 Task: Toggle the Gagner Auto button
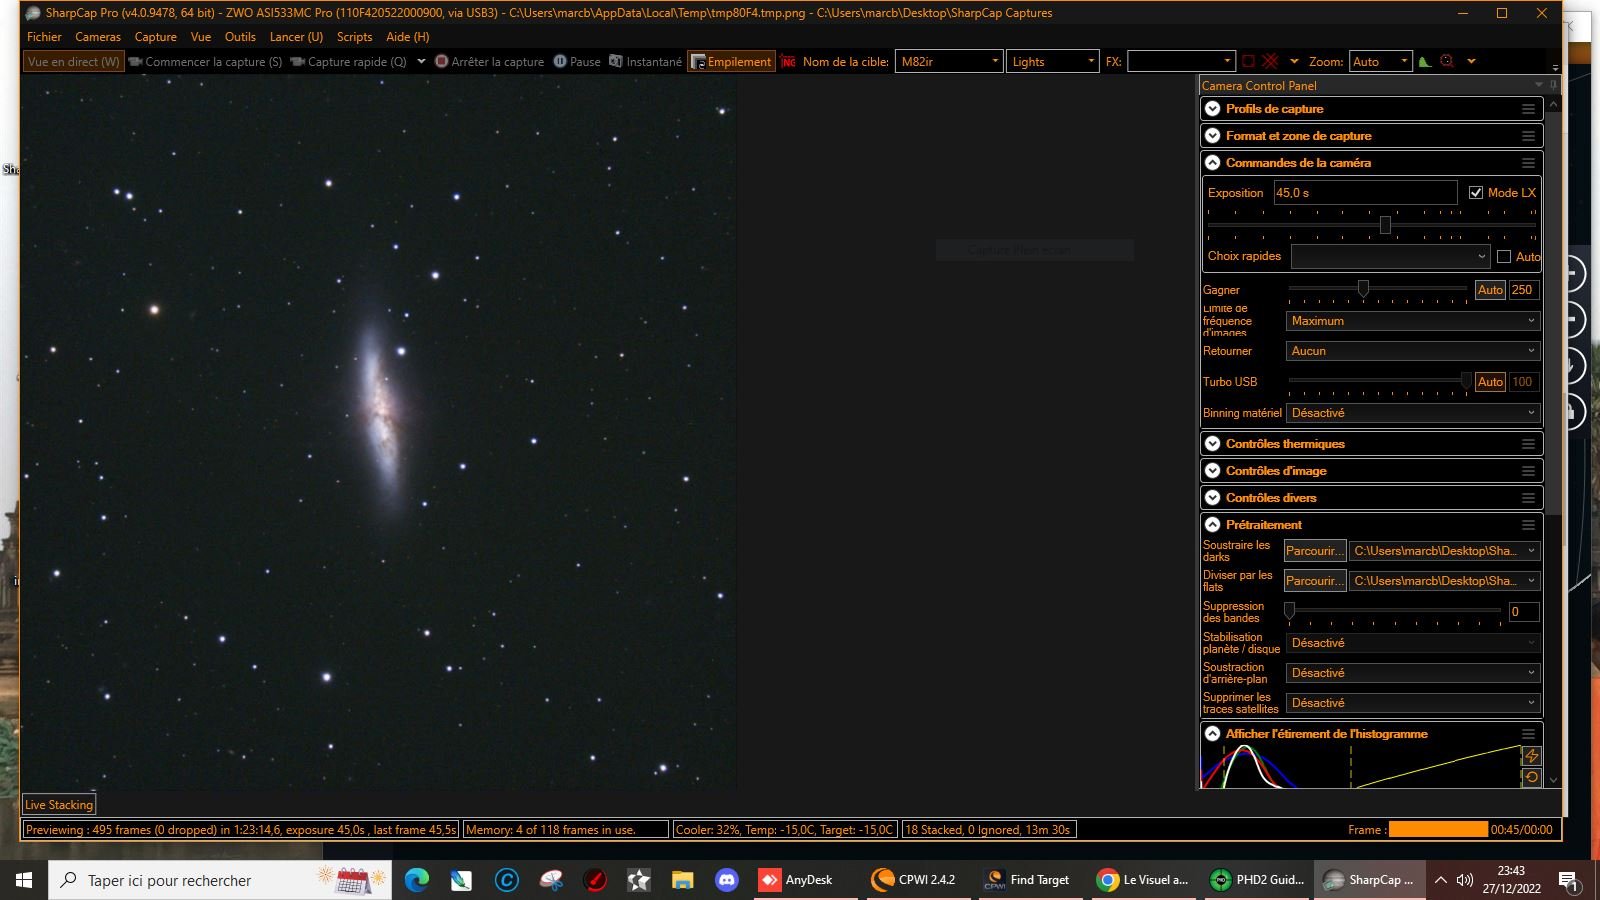point(1490,290)
